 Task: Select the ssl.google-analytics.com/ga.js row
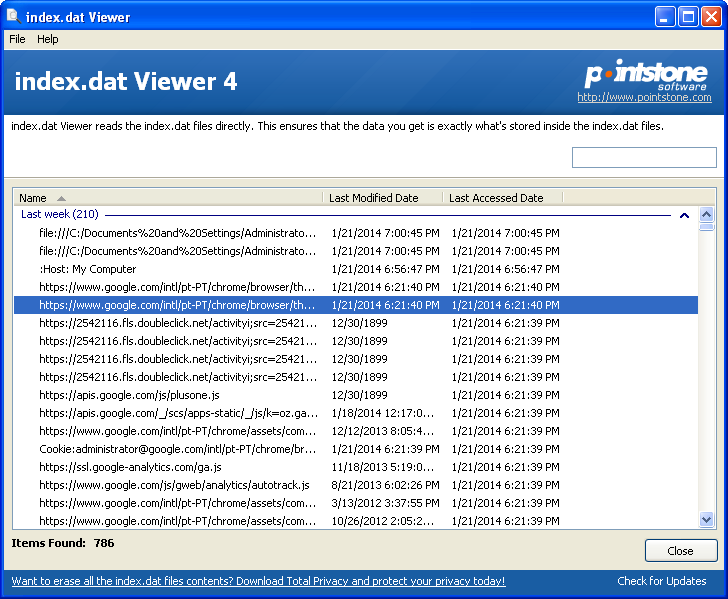click(356, 467)
